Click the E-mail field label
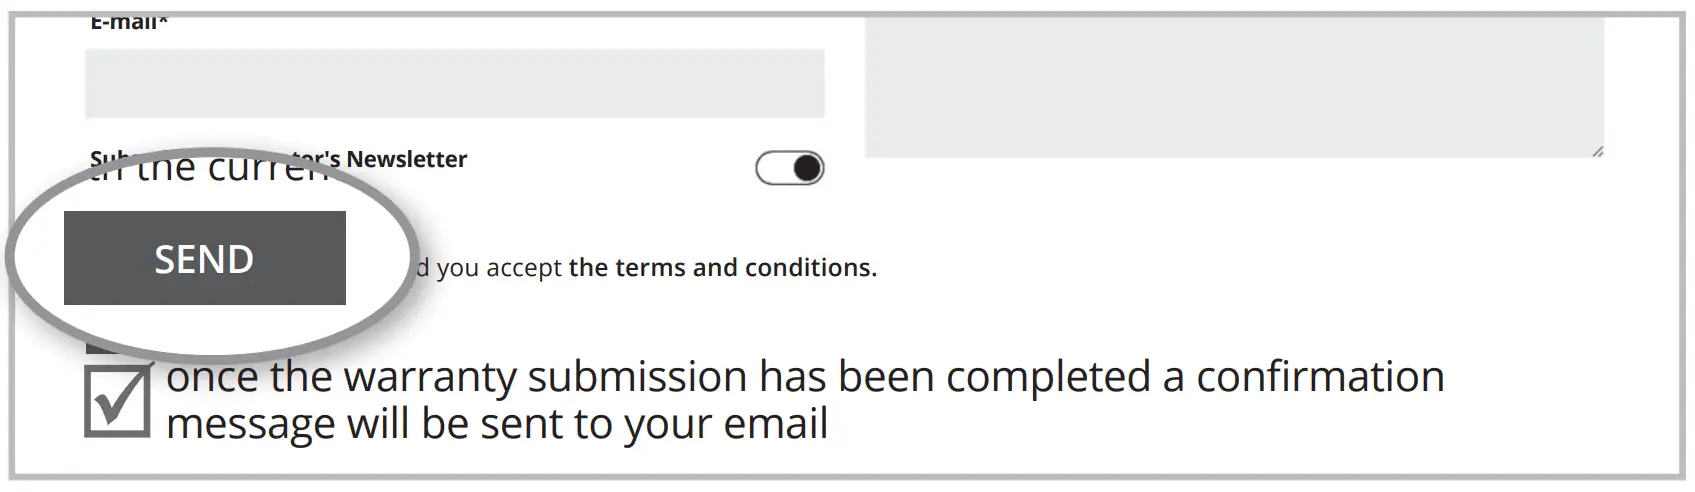The height and width of the screenshot is (492, 1695). coord(124,22)
